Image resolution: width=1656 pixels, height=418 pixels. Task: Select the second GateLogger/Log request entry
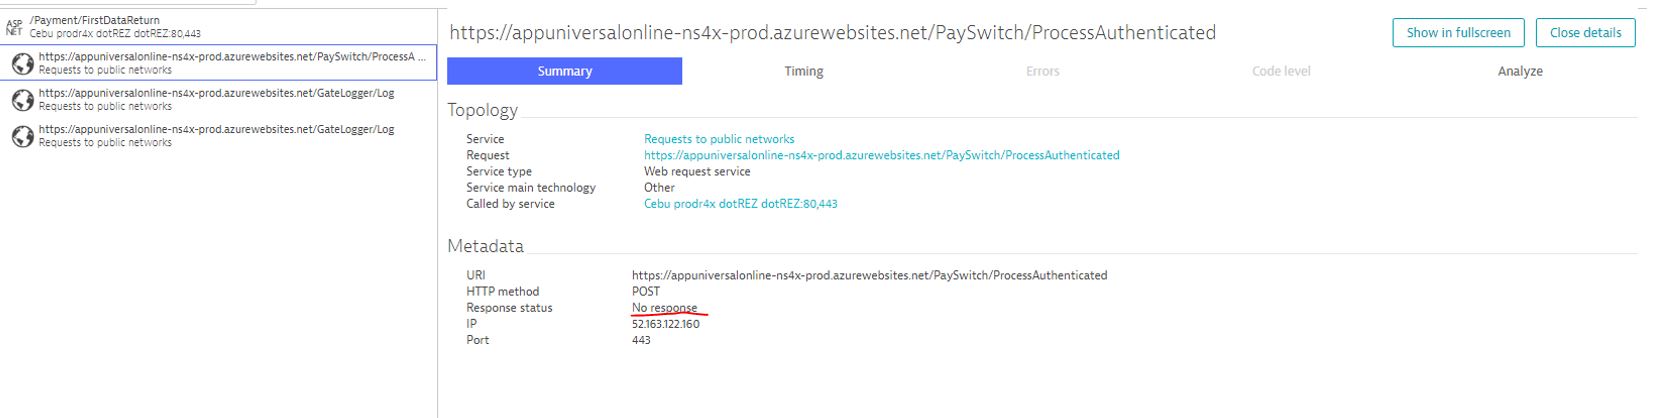tap(218, 135)
